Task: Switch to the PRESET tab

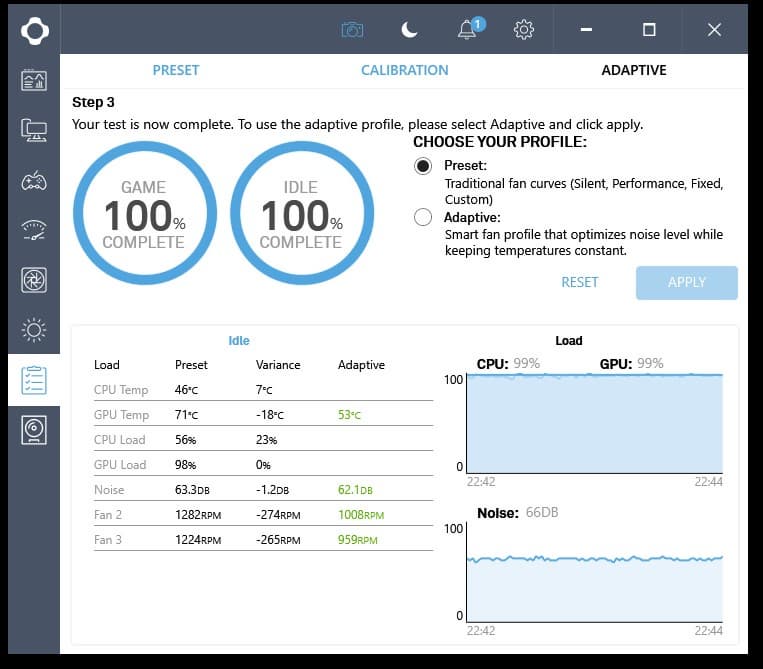Action: click(x=176, y=71)
